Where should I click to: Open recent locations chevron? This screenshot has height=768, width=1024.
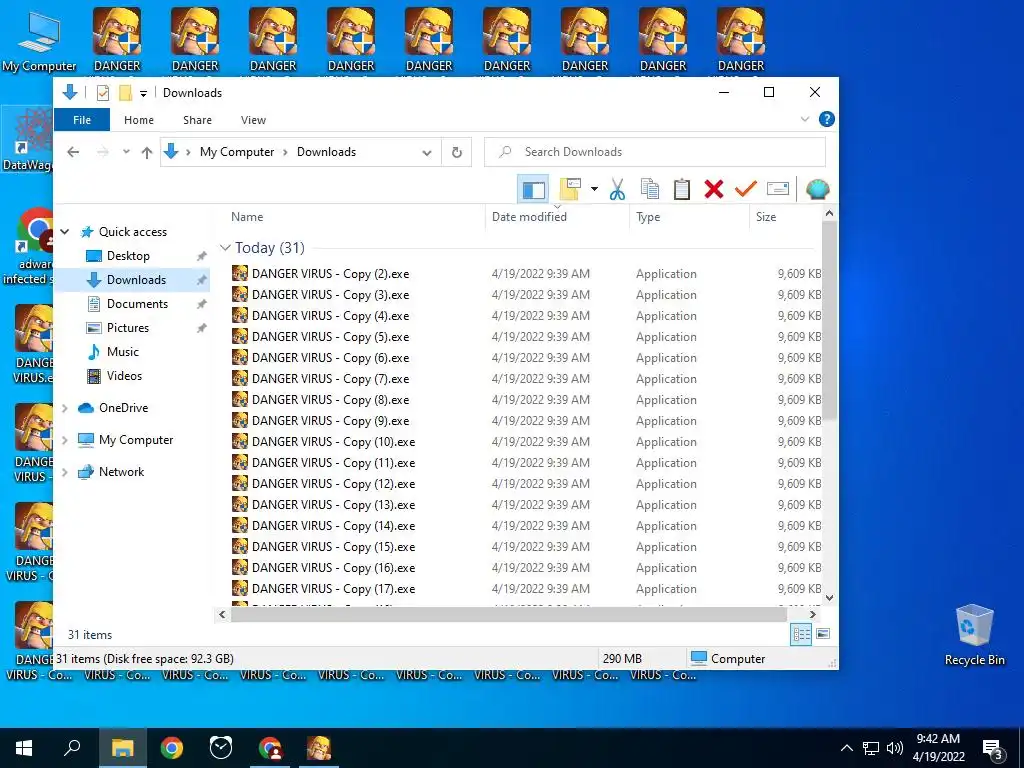pos(126,152)
